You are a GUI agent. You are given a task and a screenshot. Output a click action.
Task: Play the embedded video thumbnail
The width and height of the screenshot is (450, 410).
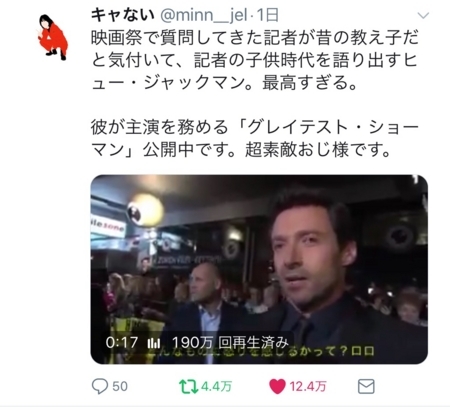(x=259, y=269)
